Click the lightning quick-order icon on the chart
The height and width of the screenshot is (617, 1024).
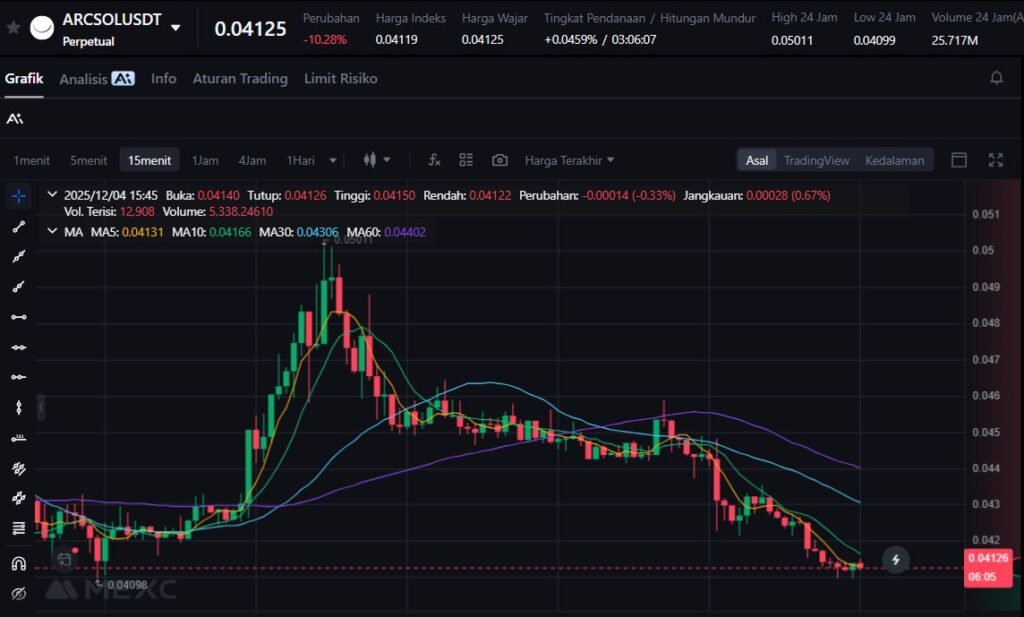895,560
